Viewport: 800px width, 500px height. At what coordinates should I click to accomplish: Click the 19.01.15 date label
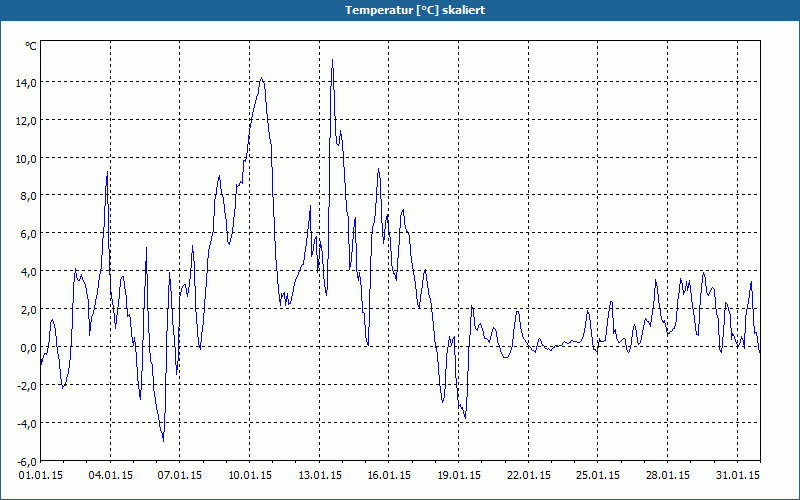coord(459,475)
